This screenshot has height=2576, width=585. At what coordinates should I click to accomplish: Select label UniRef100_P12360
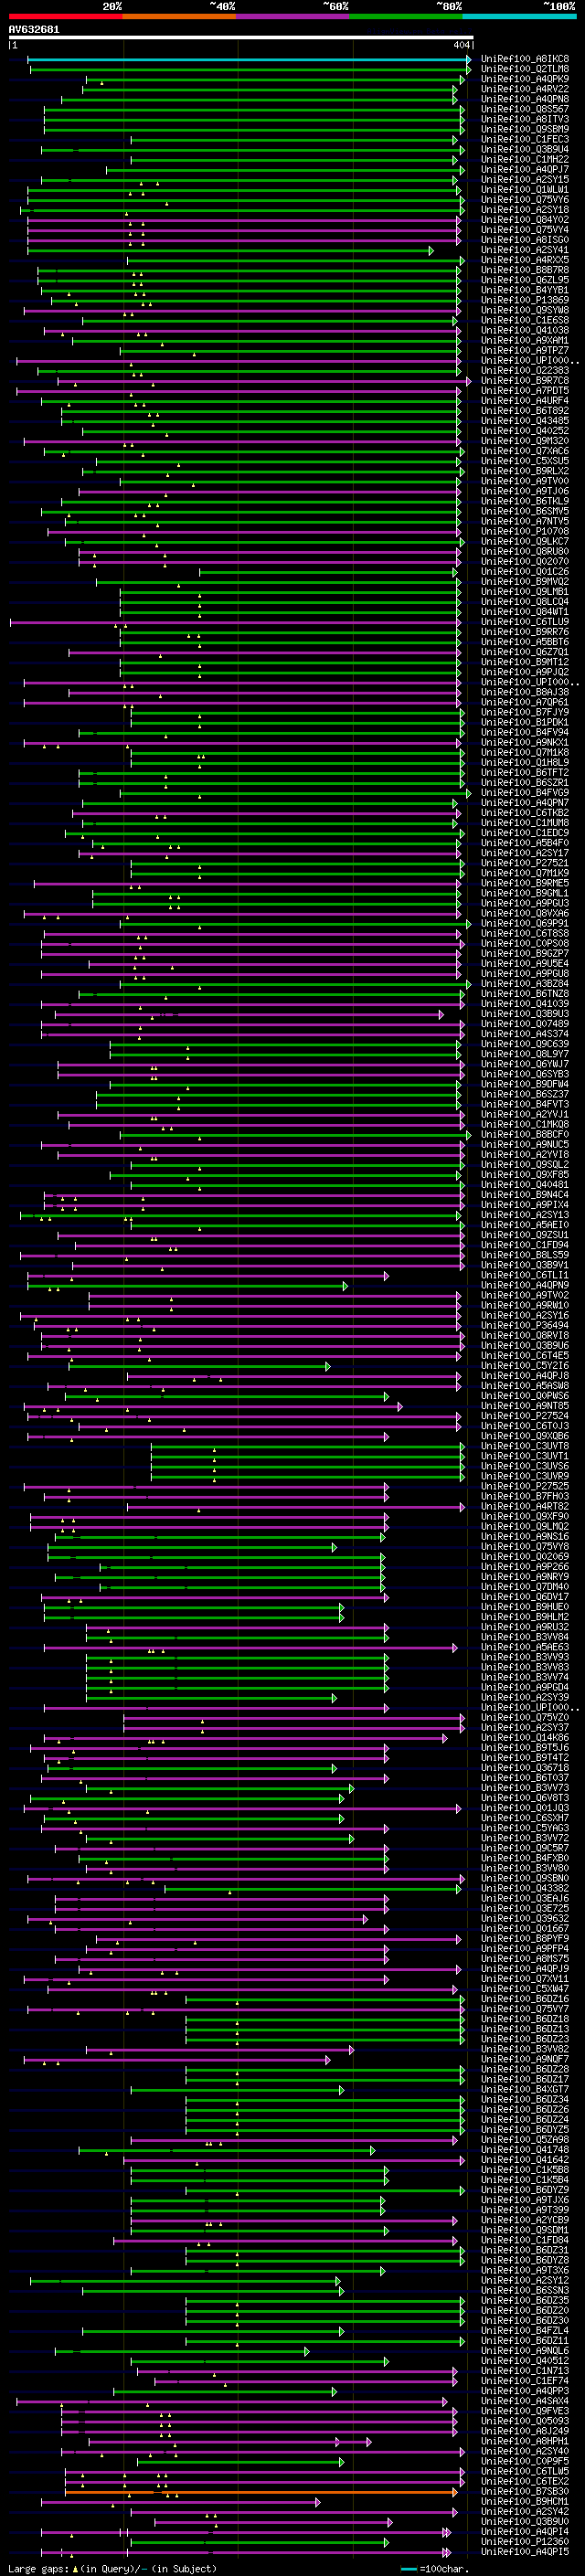(x=524, y=2541)
